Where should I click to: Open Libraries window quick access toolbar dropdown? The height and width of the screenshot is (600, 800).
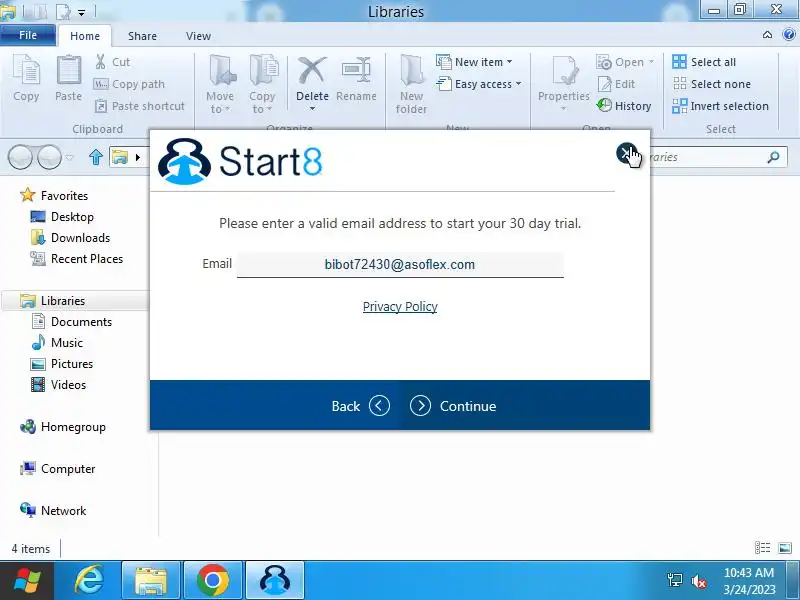[82, 12]
